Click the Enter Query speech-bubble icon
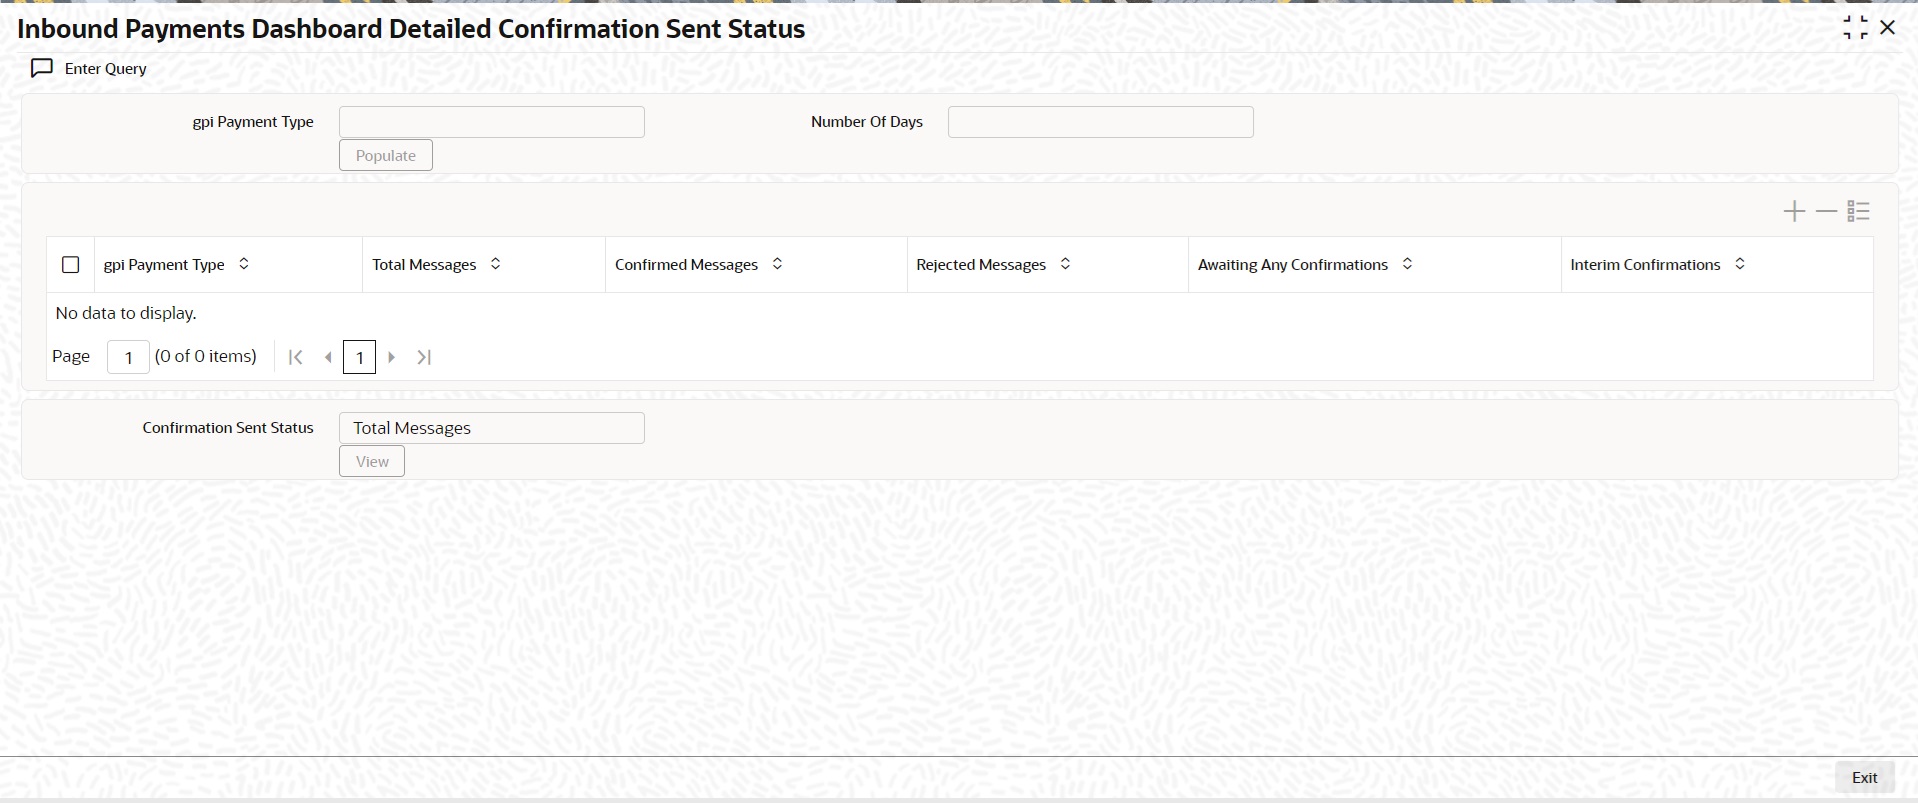This screenshot has width=1918, height=803. tap(42, 68)
